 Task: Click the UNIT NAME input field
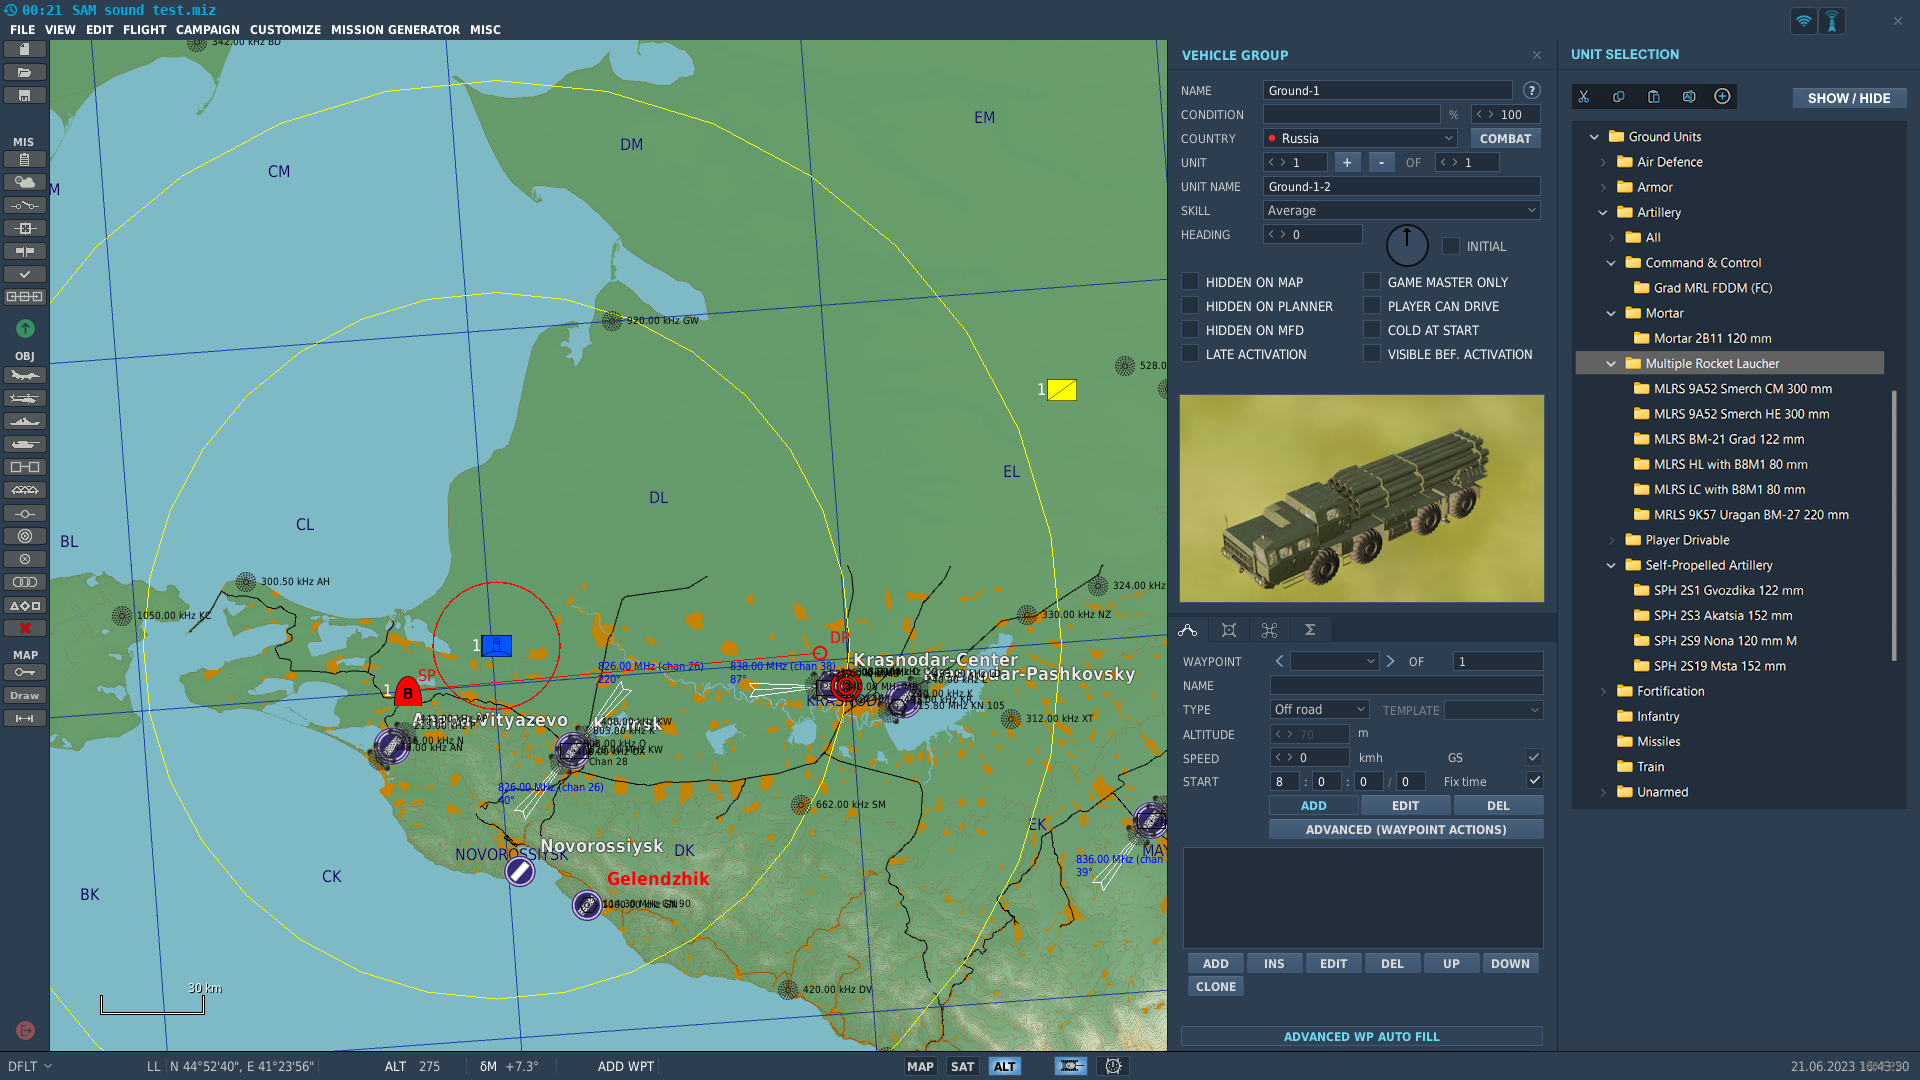[x=1401, y=186]
